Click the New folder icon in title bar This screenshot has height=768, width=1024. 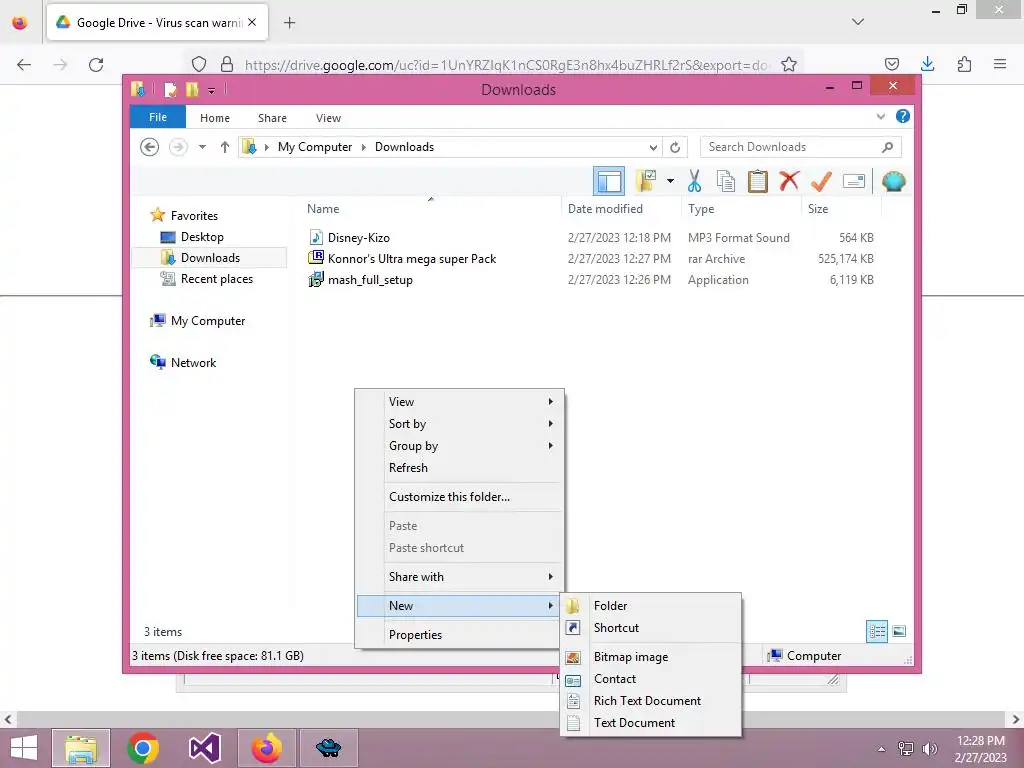point(192,89)
